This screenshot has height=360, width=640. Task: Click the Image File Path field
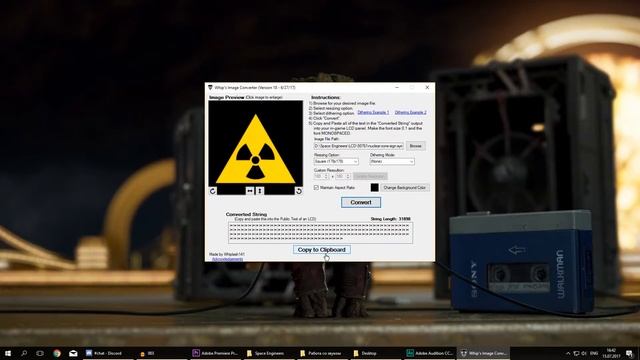click(x=359, y=146)
